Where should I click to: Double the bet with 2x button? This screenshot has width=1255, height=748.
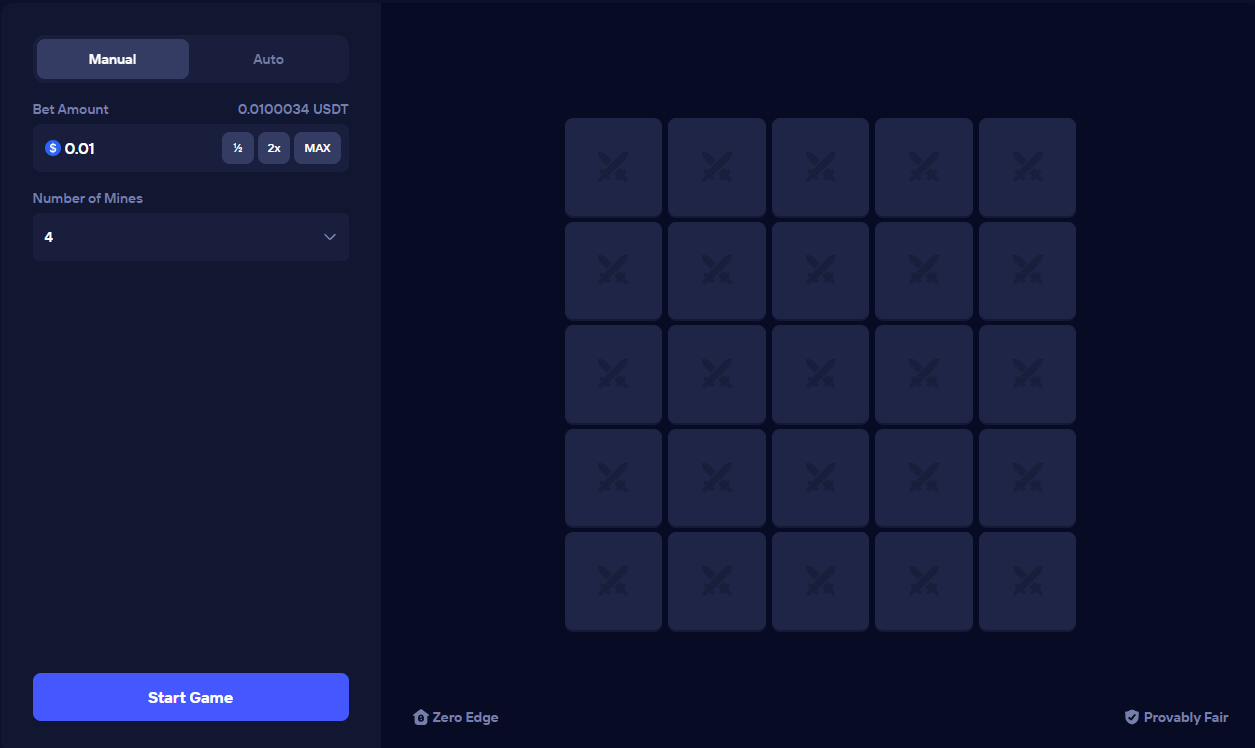tap(274, 148)
